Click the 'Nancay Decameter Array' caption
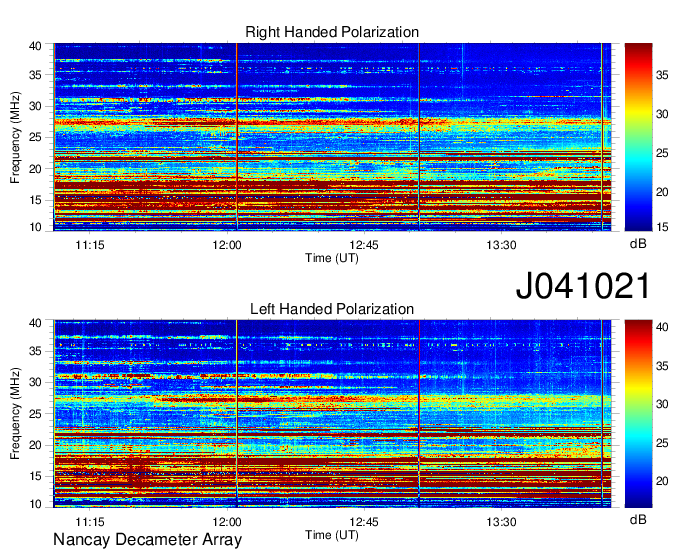The image size is (680, 552). coord(147,540)
